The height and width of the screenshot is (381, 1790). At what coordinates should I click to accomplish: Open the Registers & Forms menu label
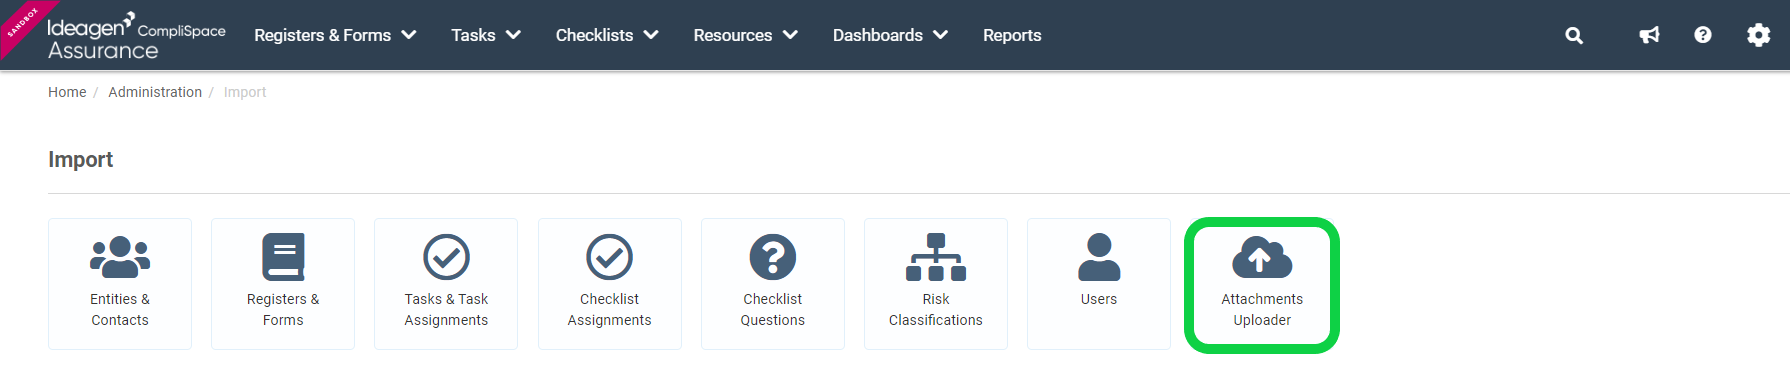point(322,35)
